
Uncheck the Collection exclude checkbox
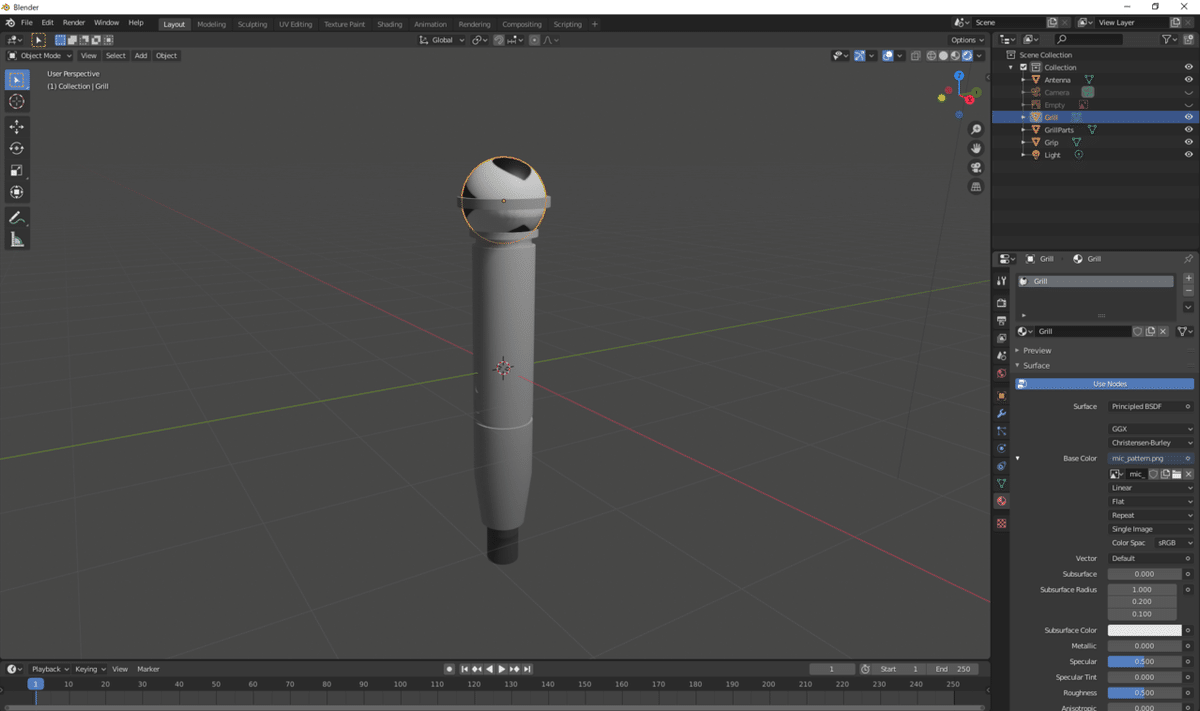point(1023,67)
